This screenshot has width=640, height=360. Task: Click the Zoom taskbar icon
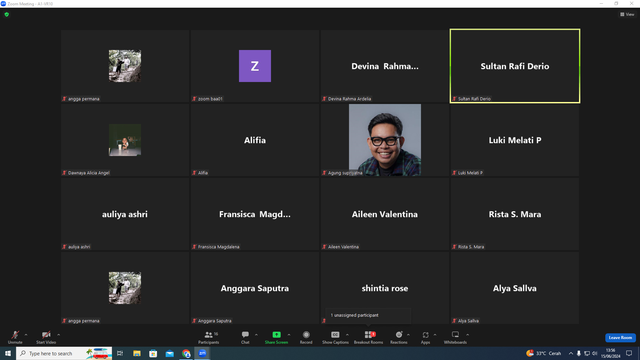[x=202, y=353]
